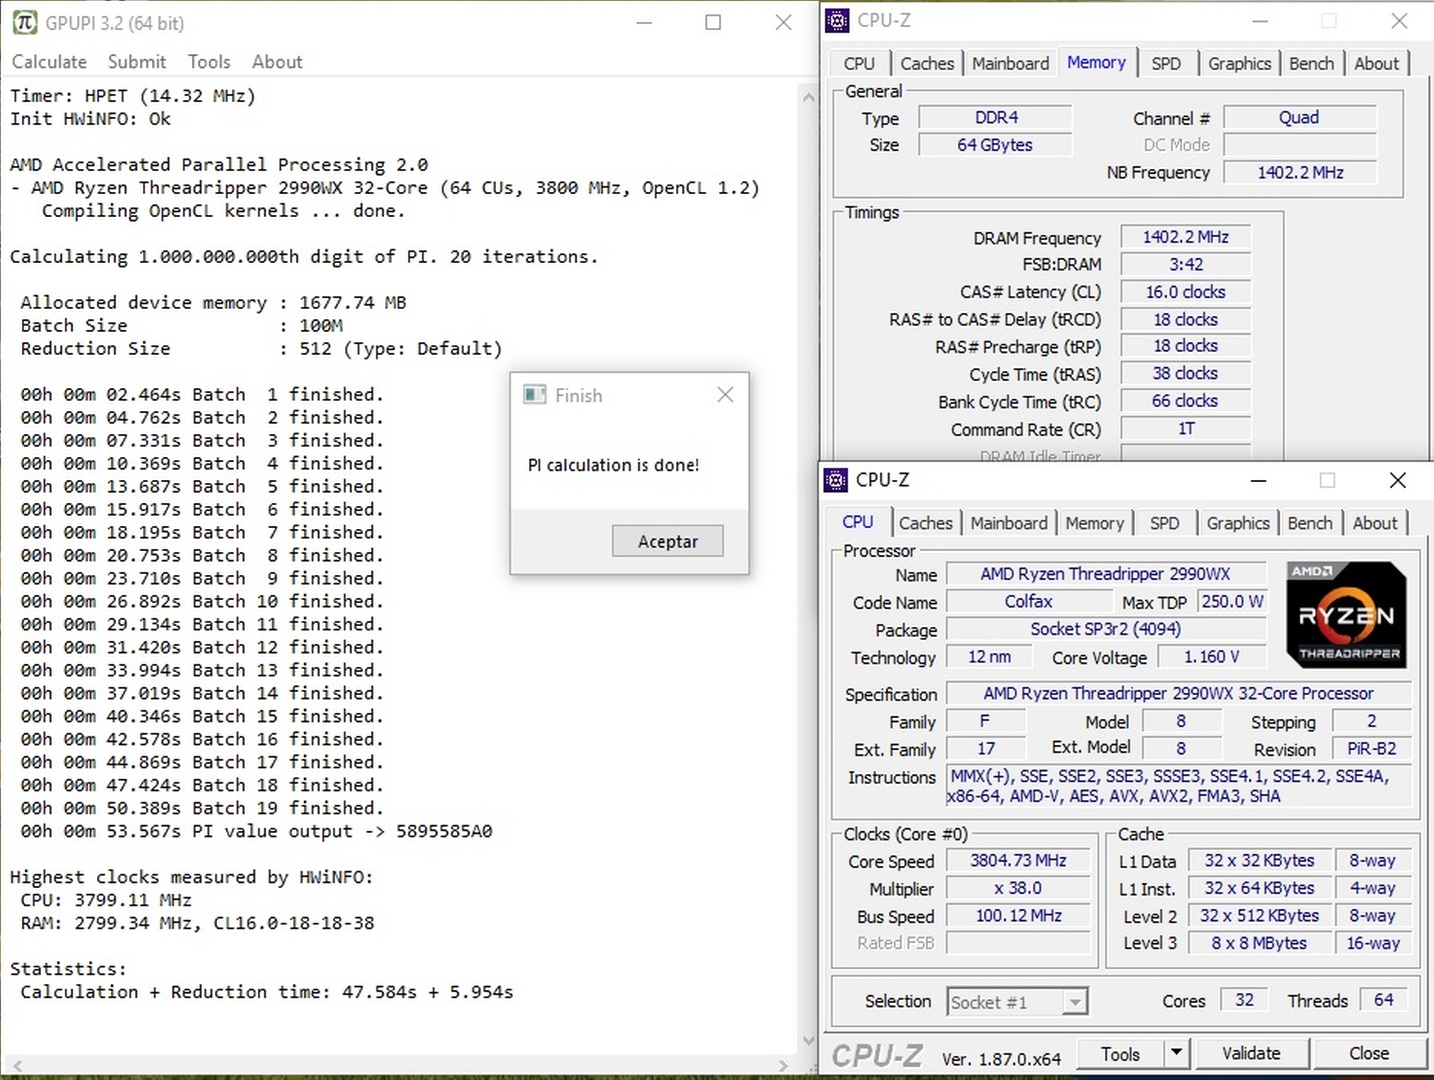Click the CPU-Z Memory window title icon
The image size is (1434, 1080).
837,20
